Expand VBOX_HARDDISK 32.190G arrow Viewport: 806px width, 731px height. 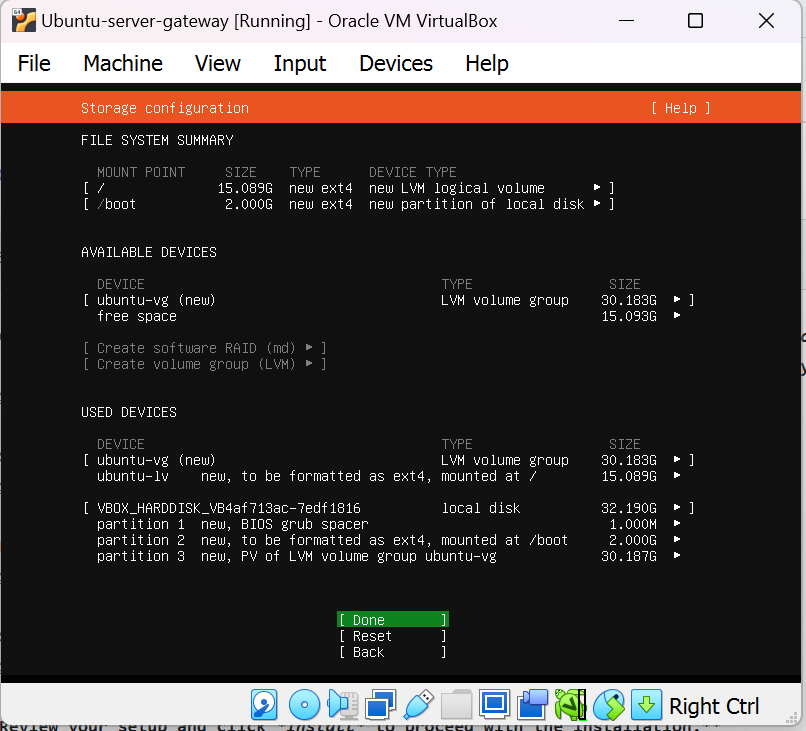tap(677, 507)
